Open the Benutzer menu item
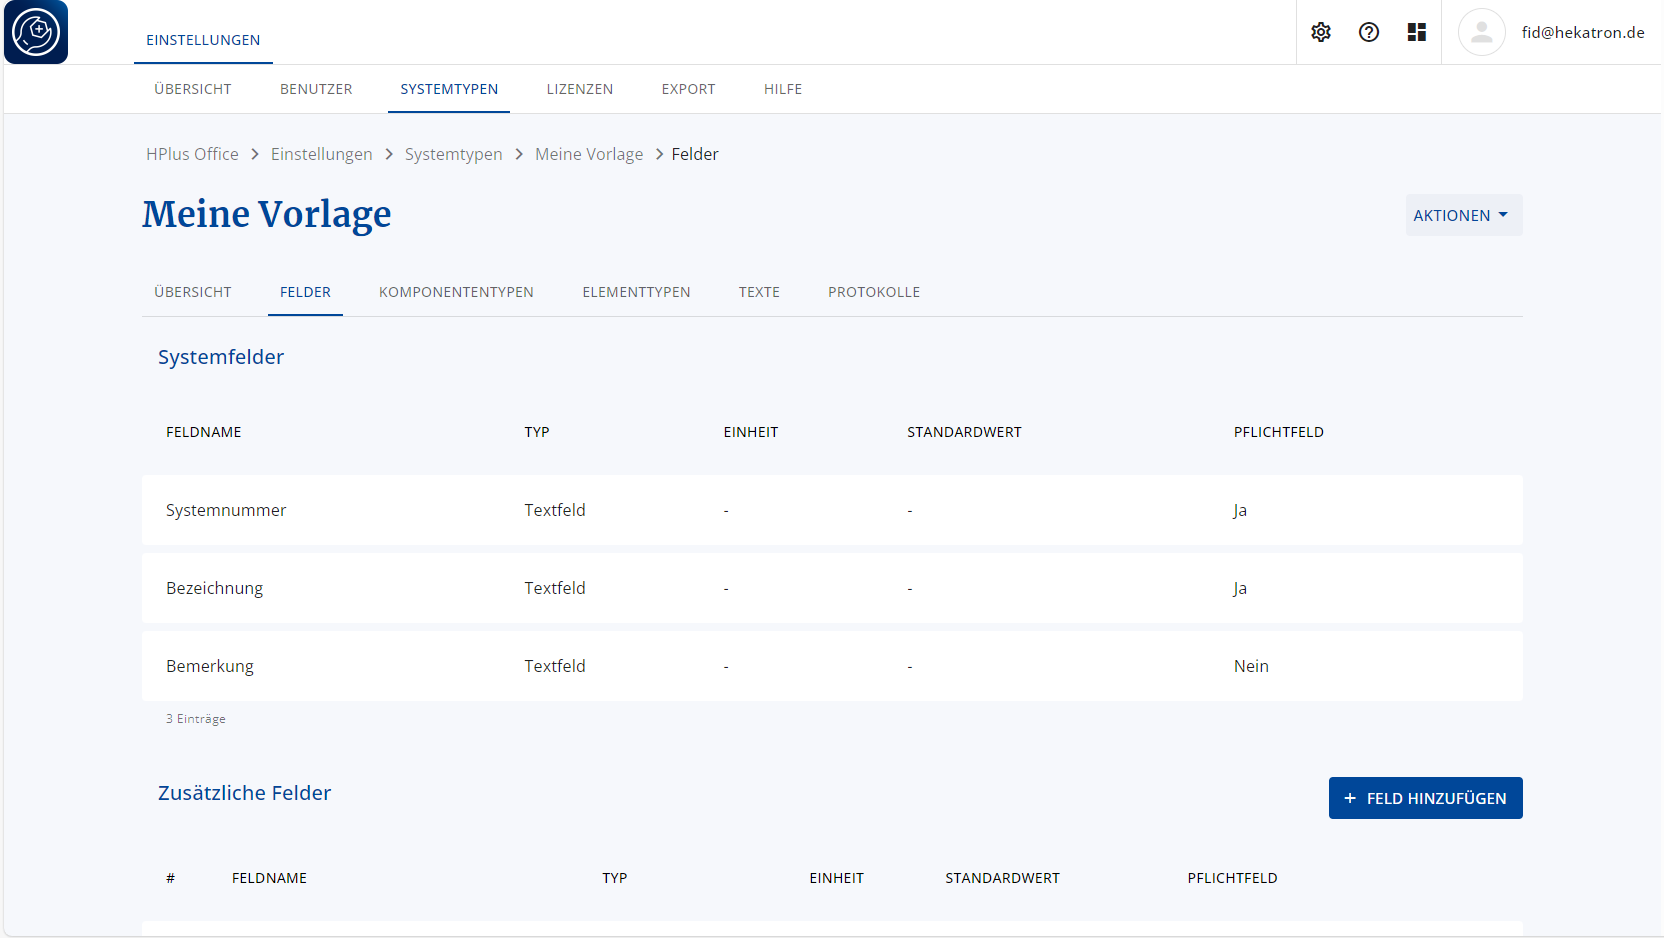This screenshot has width=1664, height=938. tap(316, 89)
